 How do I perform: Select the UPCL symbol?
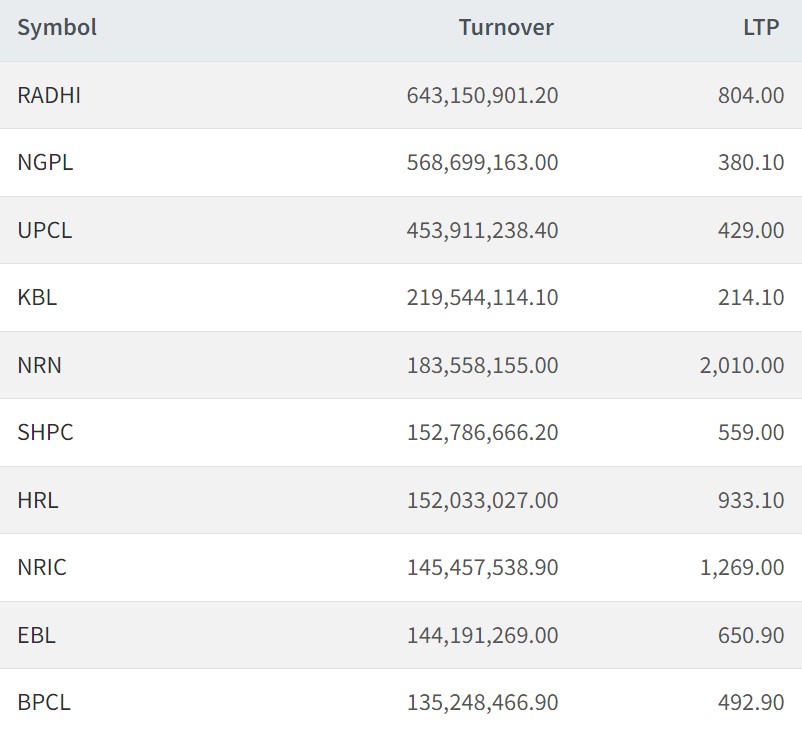click(x=45, y=230)
